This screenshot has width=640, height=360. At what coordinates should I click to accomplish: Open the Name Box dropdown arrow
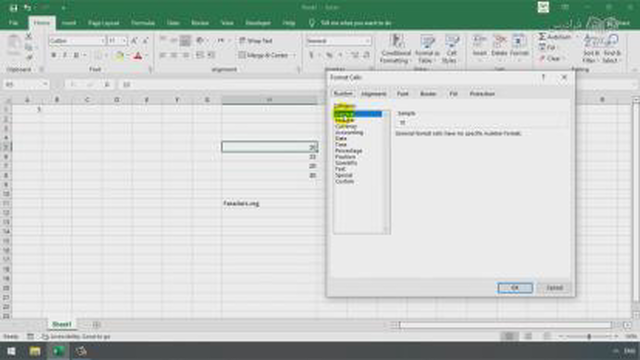45,84
